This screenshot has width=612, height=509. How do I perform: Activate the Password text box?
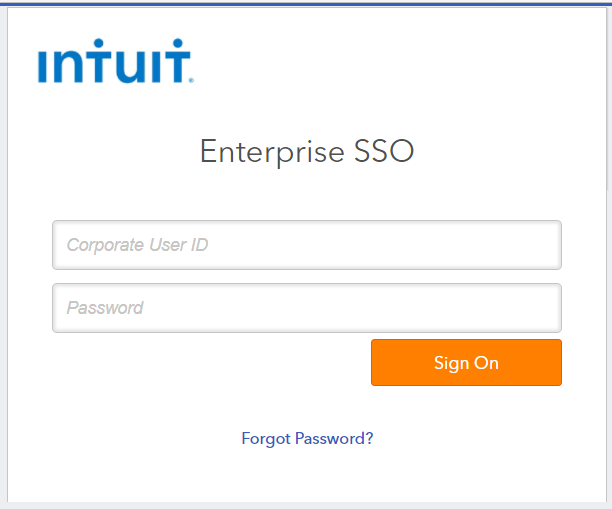tap(306, 308)
